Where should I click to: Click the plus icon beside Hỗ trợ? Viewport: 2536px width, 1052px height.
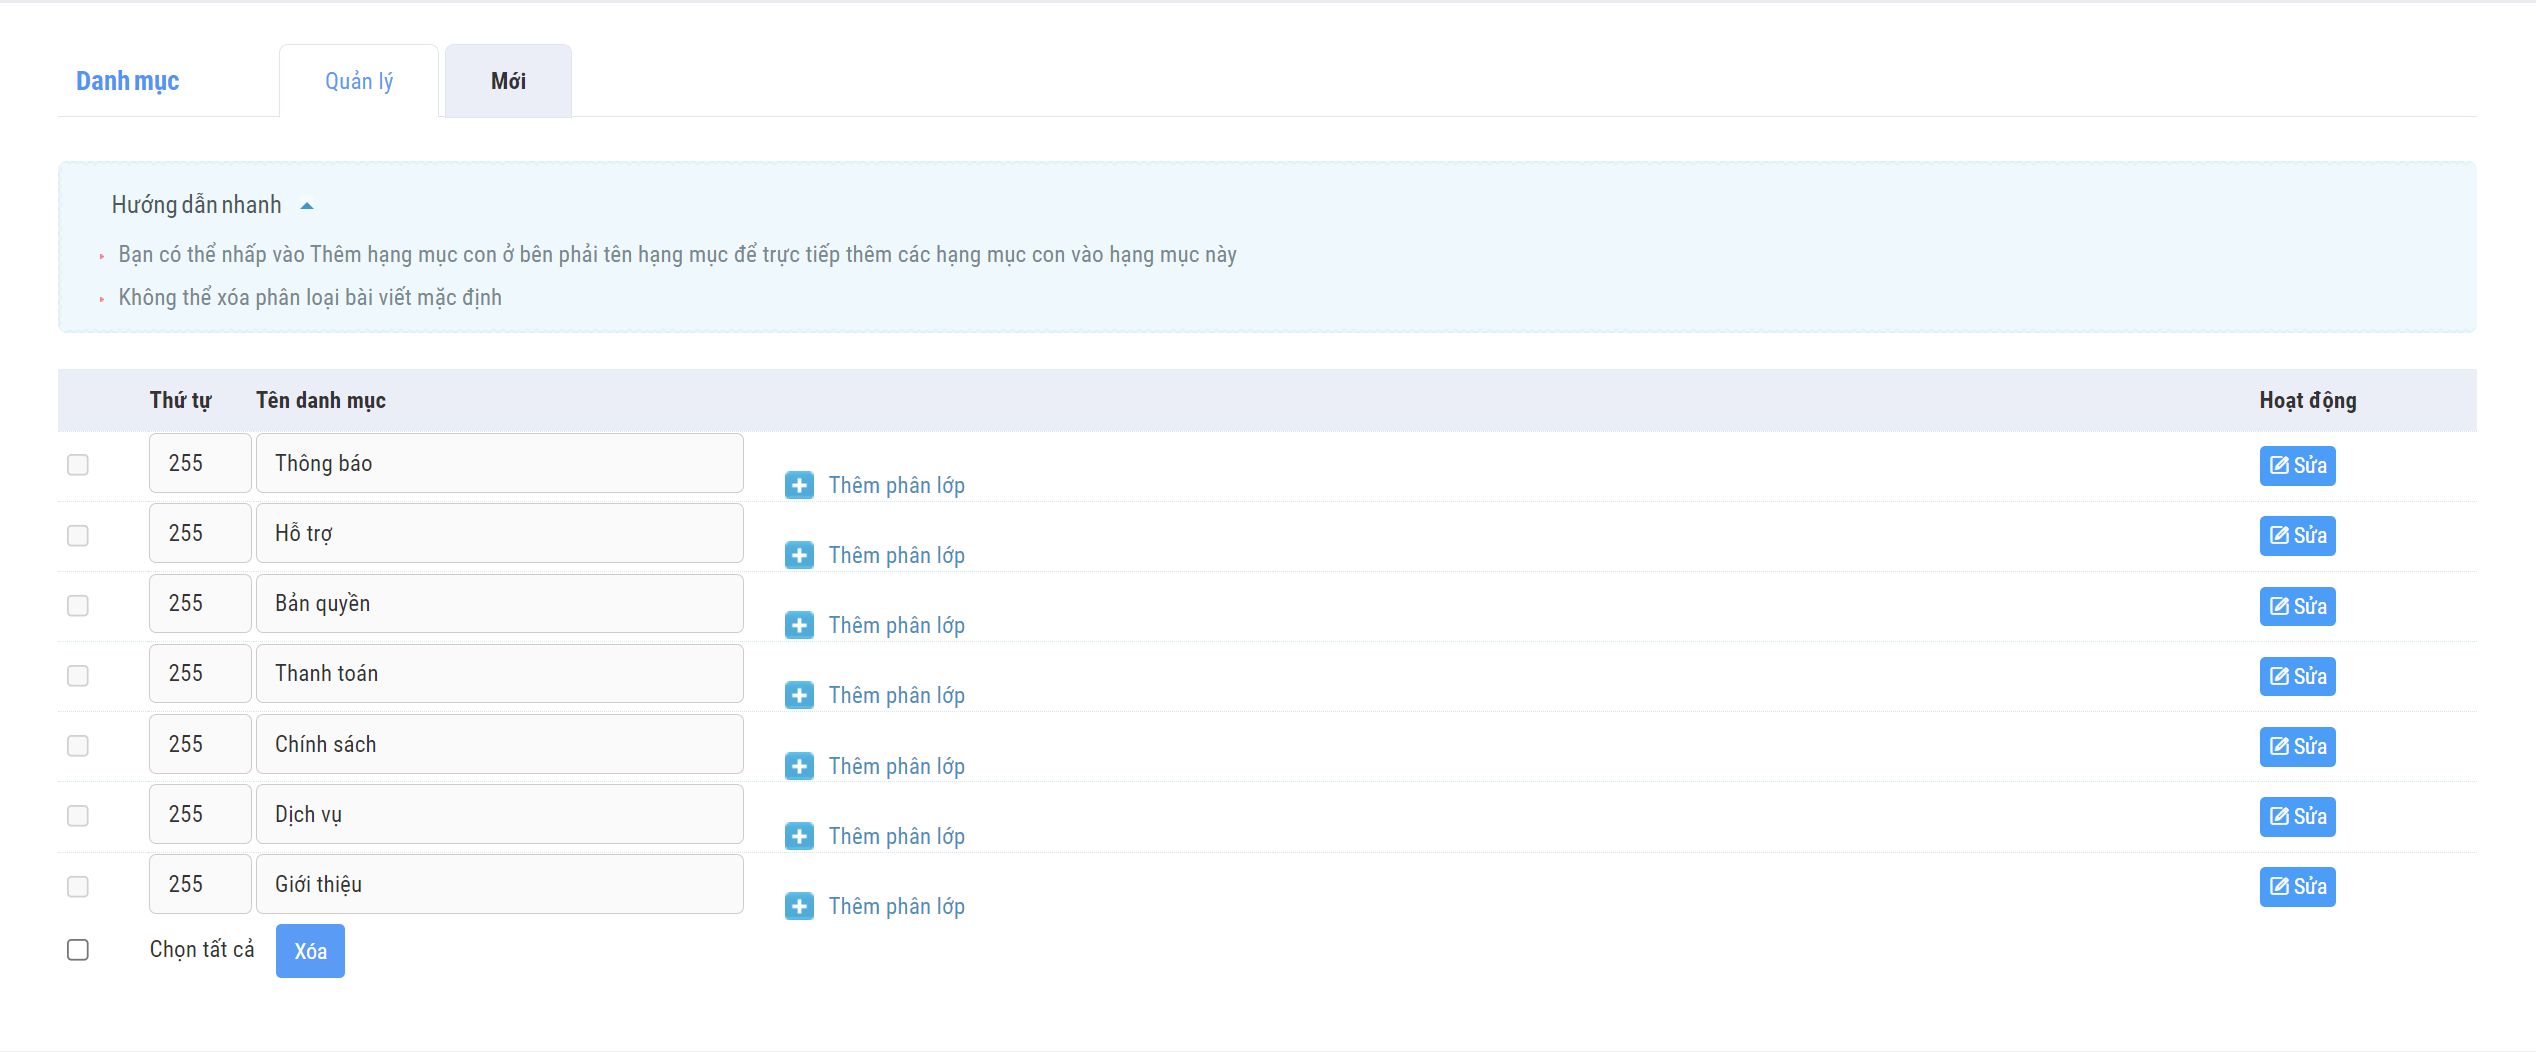pos(799,555)
